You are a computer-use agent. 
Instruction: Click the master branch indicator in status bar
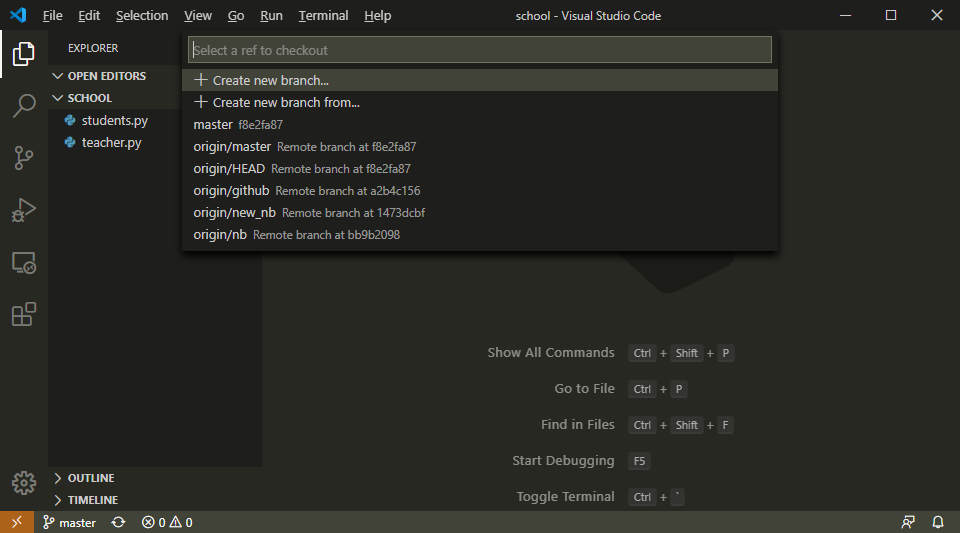[69, 523]
